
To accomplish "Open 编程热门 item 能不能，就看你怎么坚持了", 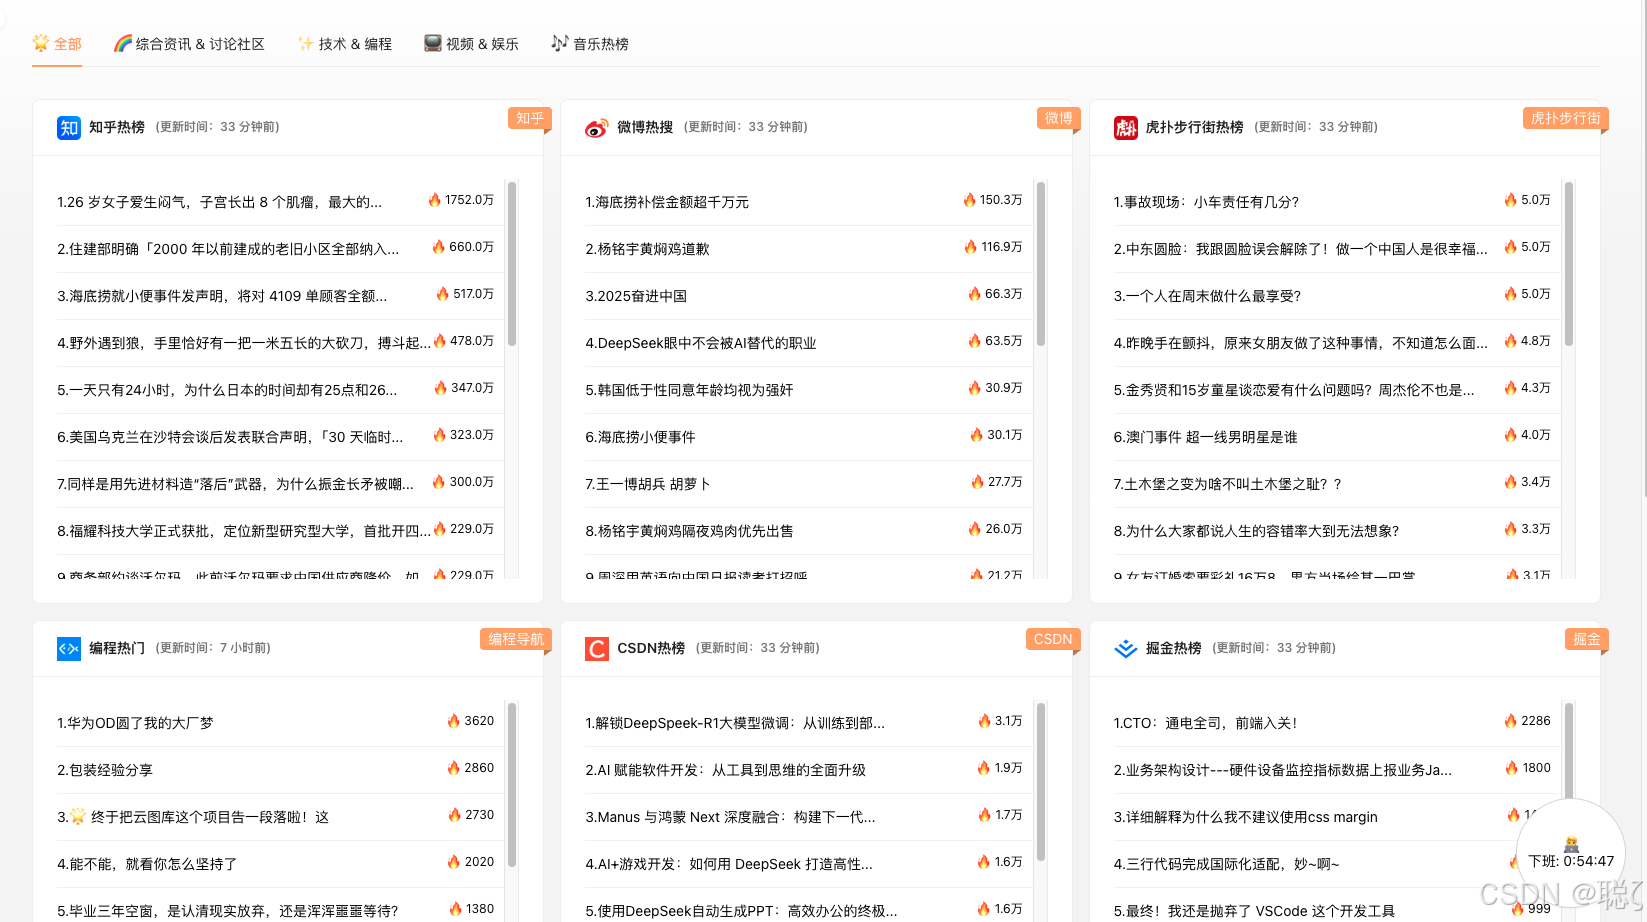I will (147, 864).
